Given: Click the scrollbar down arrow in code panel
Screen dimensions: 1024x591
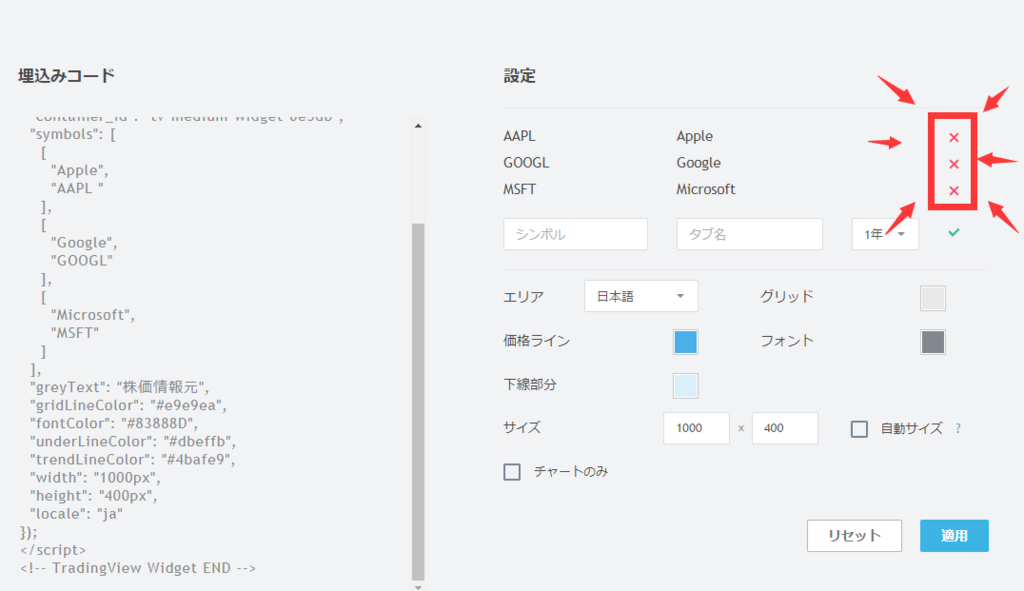Looking at the screenshot, I should (418, 587).
